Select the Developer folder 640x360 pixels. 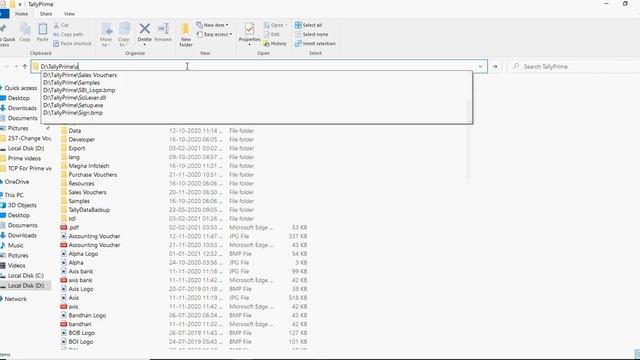pyautogui.click(x=81, y=140)
